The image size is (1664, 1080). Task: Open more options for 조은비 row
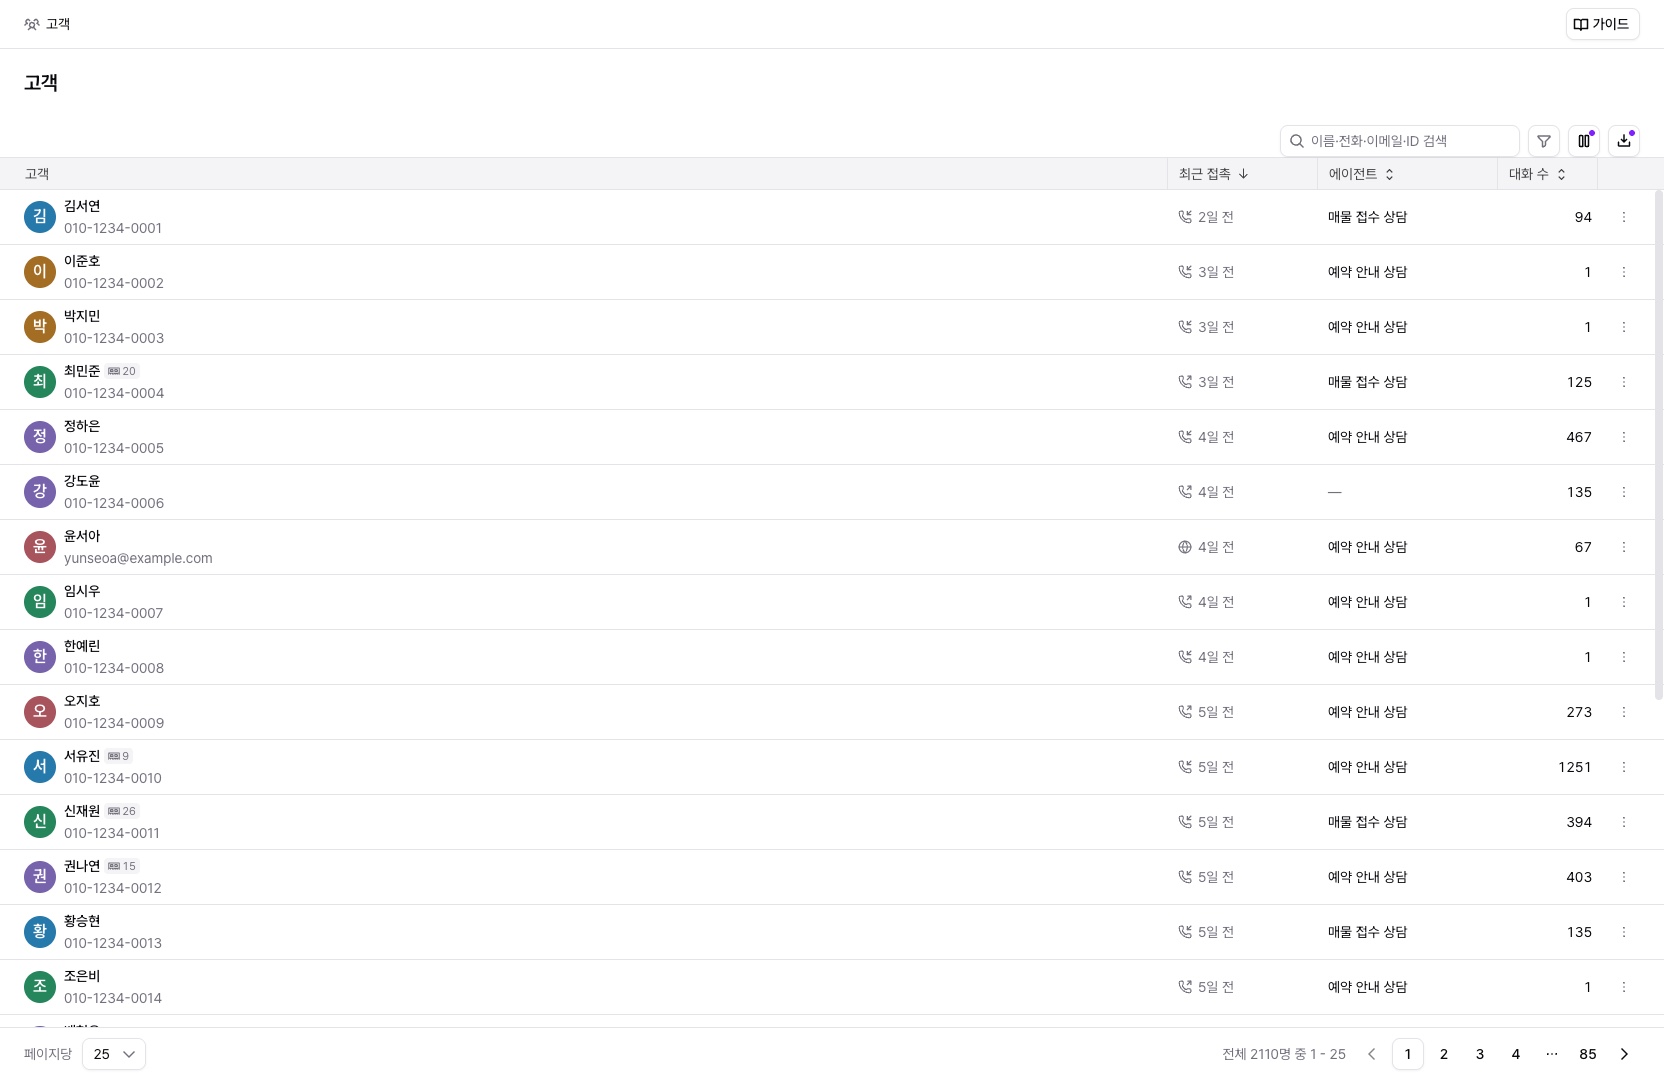pos(1624,987)
